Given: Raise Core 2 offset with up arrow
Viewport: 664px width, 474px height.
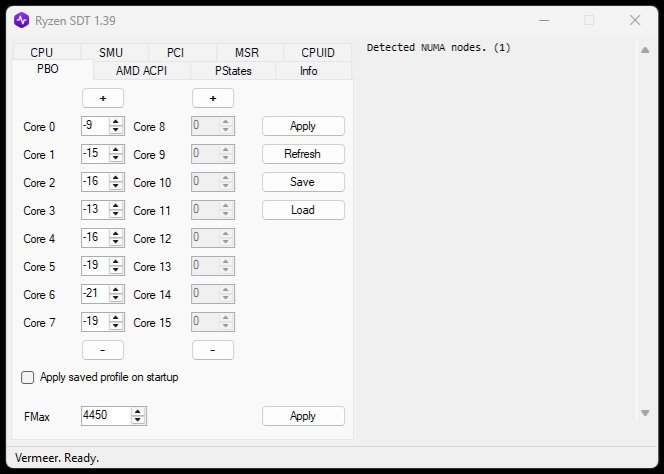Looking at the screenshot, I should pos(116,177).
